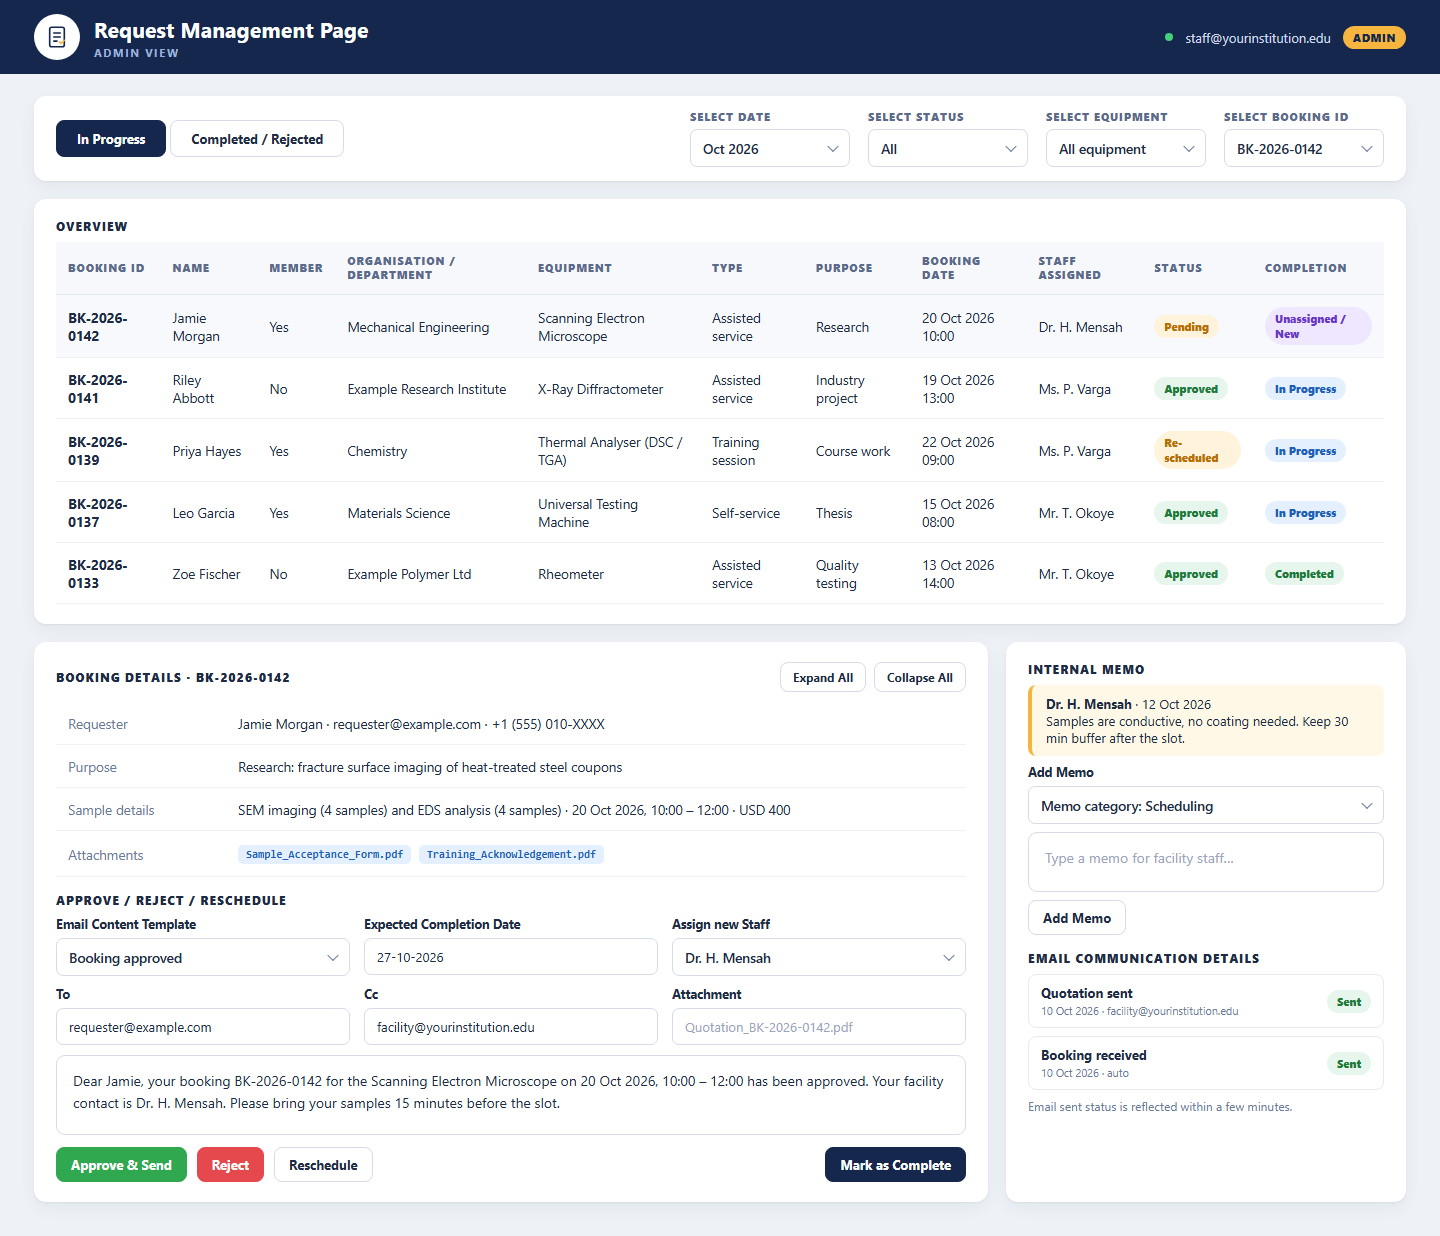Click the Expected Completion Date field

click(x=511, y=957)
